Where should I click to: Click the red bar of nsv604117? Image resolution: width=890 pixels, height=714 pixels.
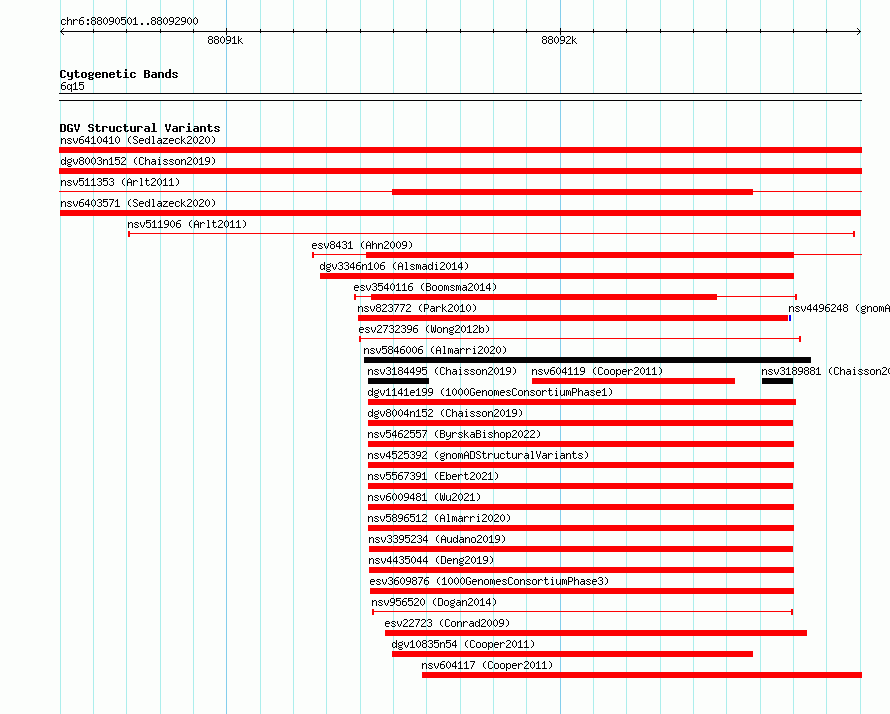pos(642,675)
